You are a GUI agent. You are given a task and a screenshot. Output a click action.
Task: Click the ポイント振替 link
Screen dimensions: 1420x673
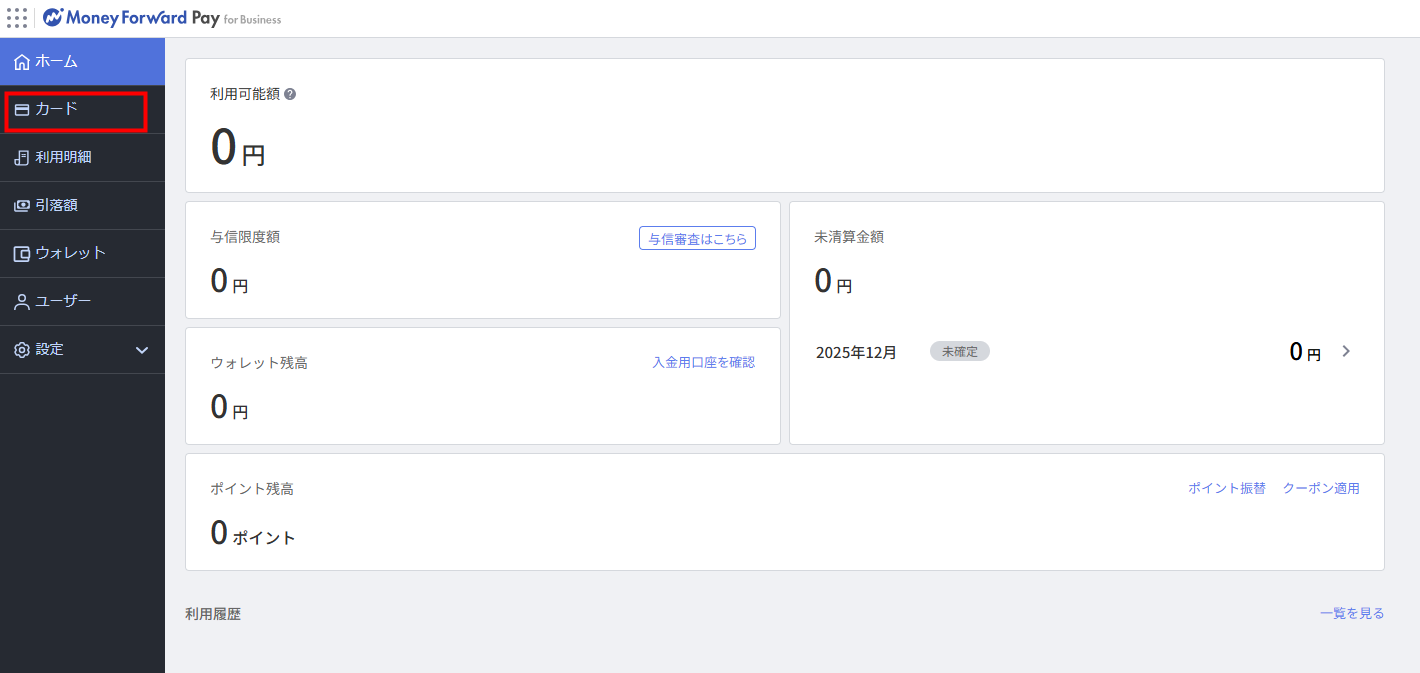point(1226,489)
